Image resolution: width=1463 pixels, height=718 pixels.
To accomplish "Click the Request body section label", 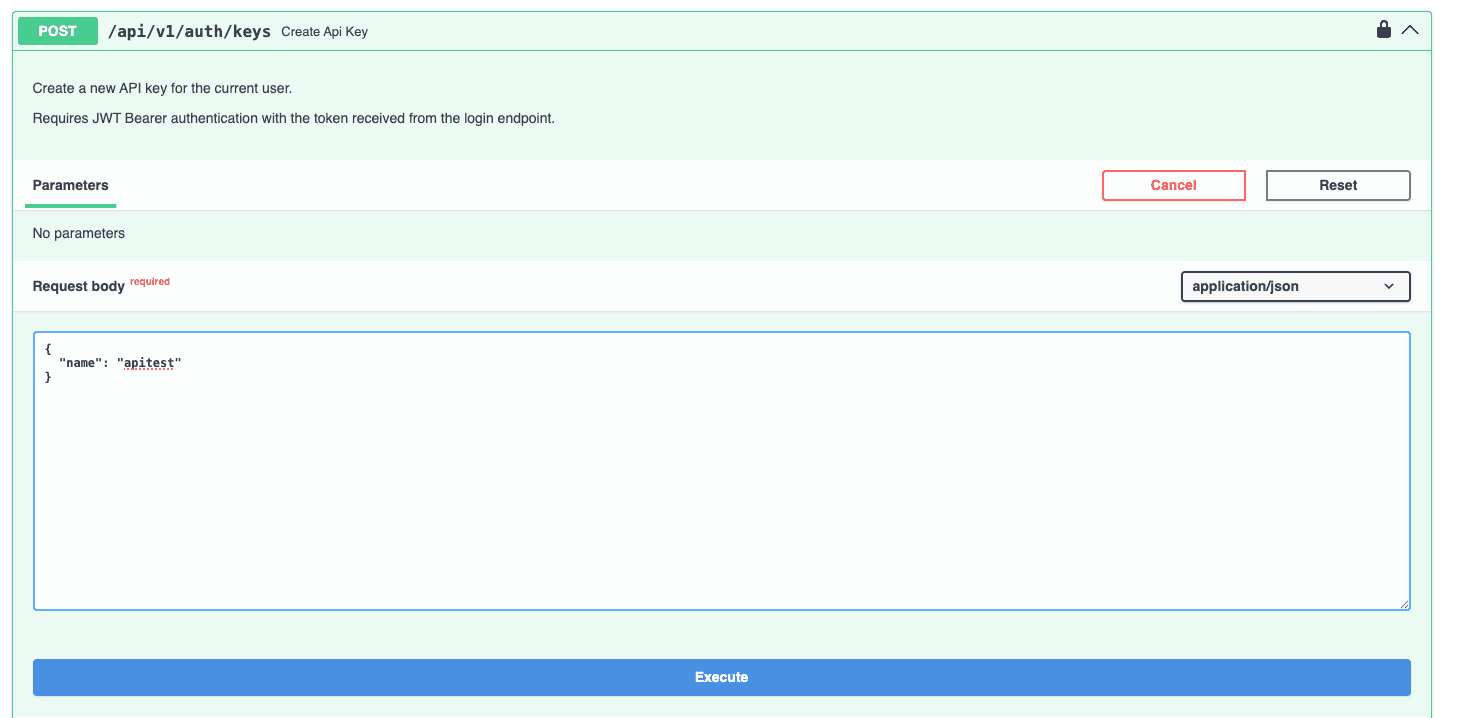I will pyautogui.click(x=79, y=286).
